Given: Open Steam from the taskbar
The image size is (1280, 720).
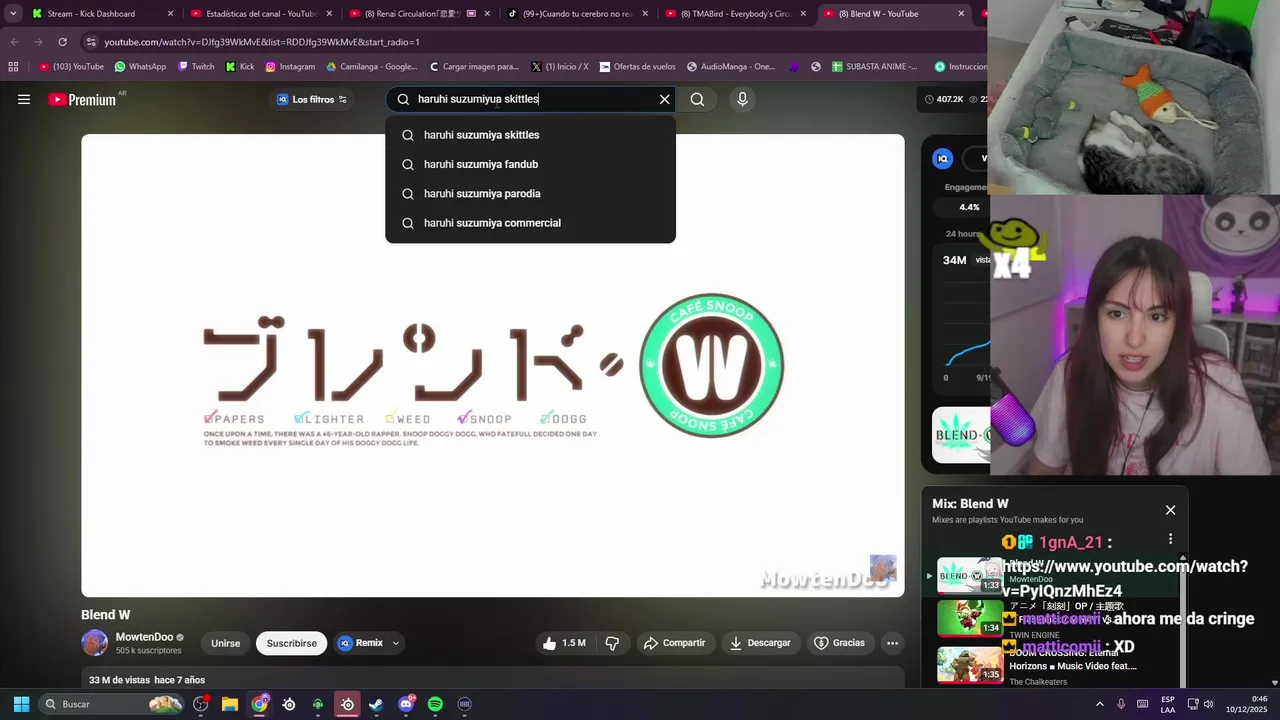Looking at the screenshot, I should [376, 704].
